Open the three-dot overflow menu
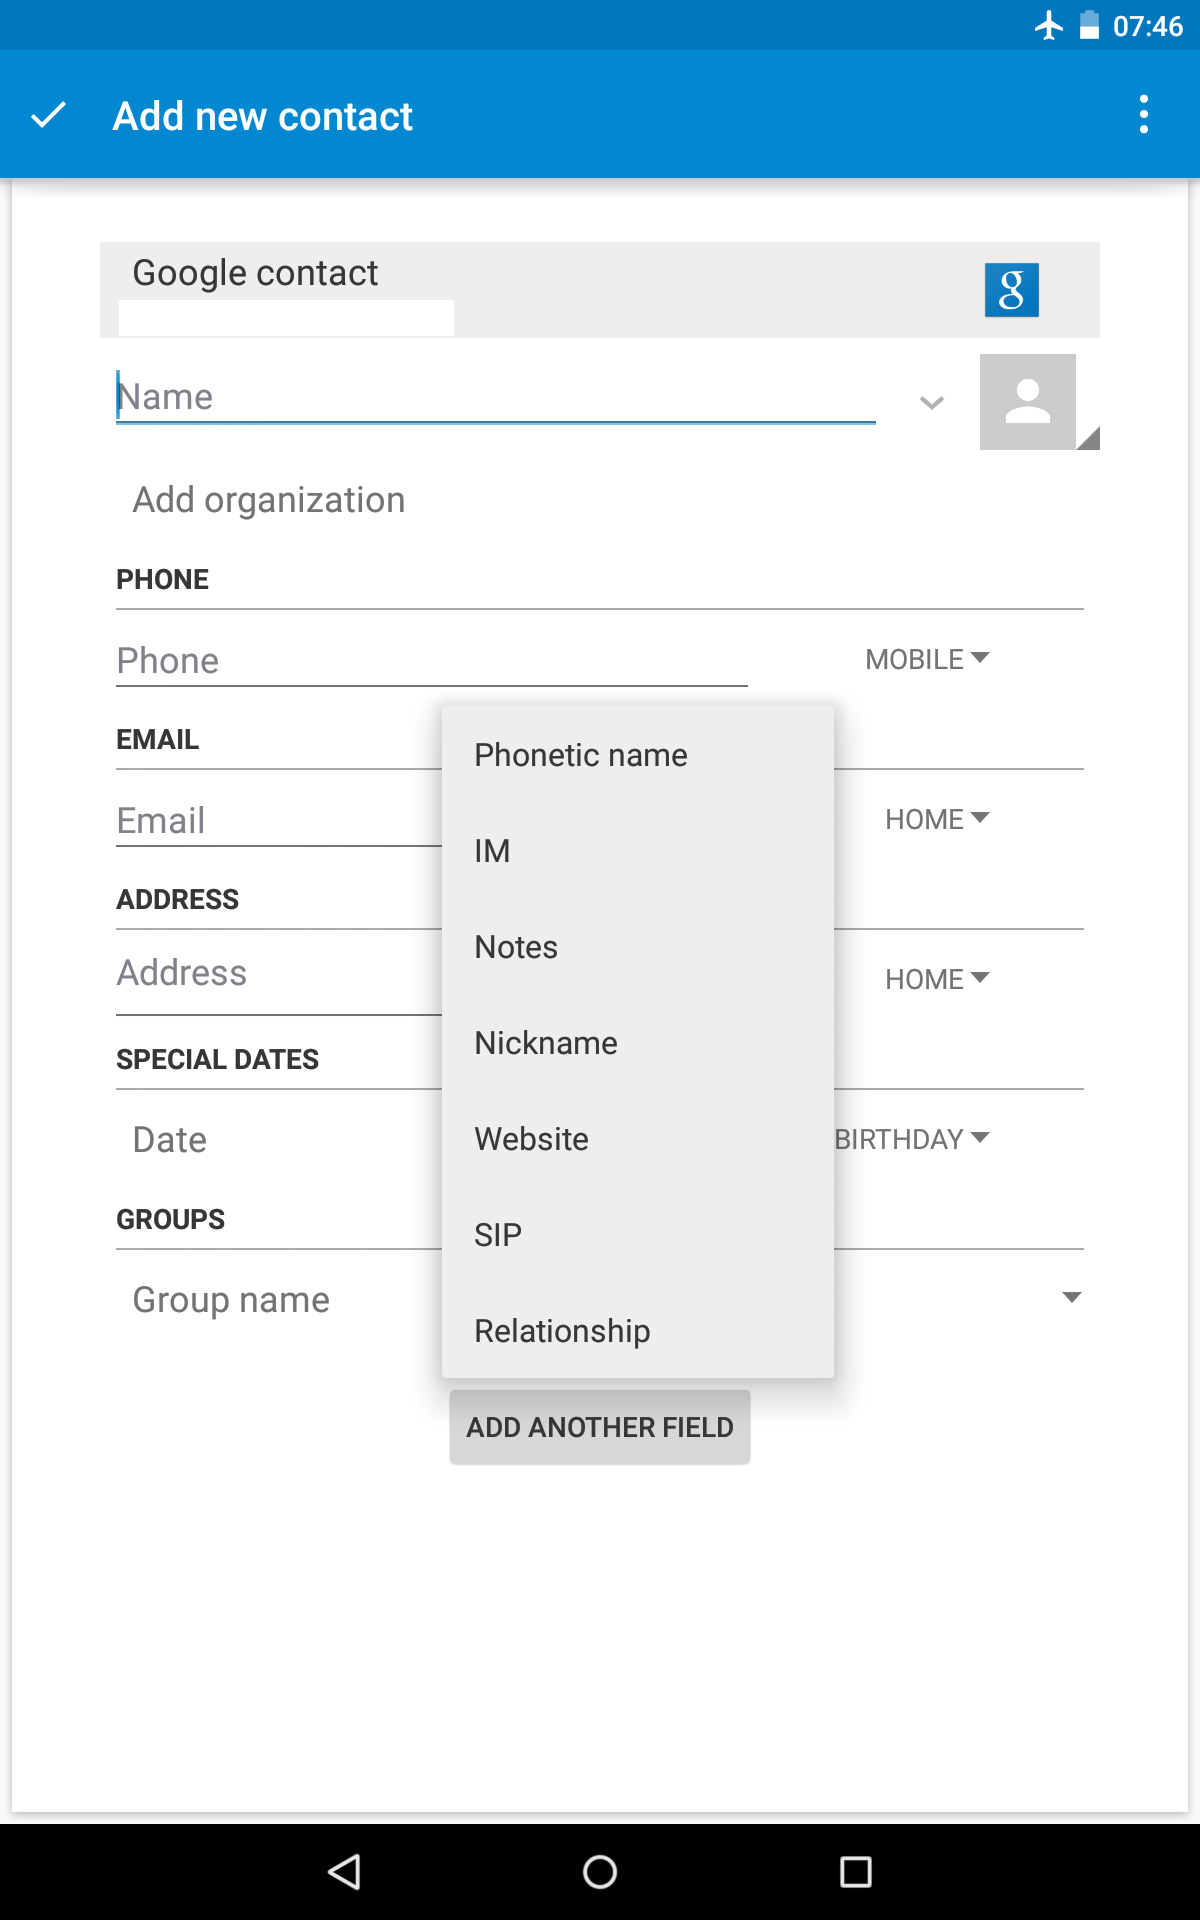The height and width of the screenshot is (1920, 1200). pyautogui.click(x=1143, y=116)
